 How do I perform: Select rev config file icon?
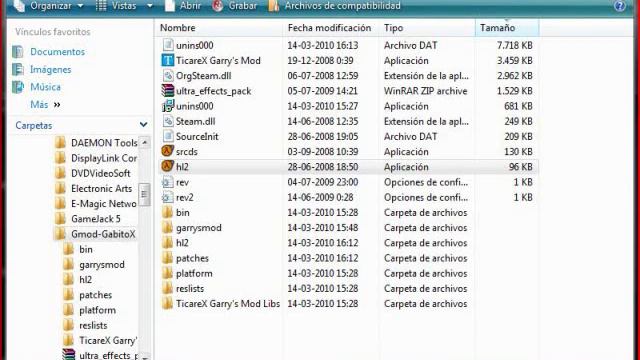pyautogui.click(x=167, y=182)
